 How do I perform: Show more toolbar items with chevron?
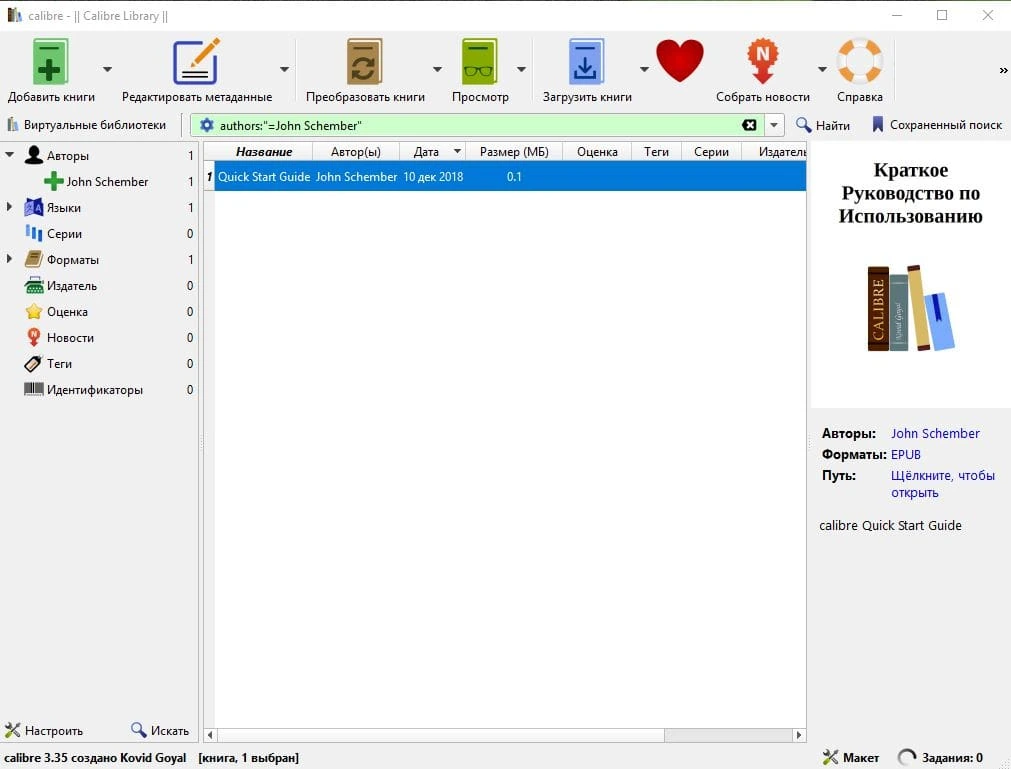click(1003, 70)
